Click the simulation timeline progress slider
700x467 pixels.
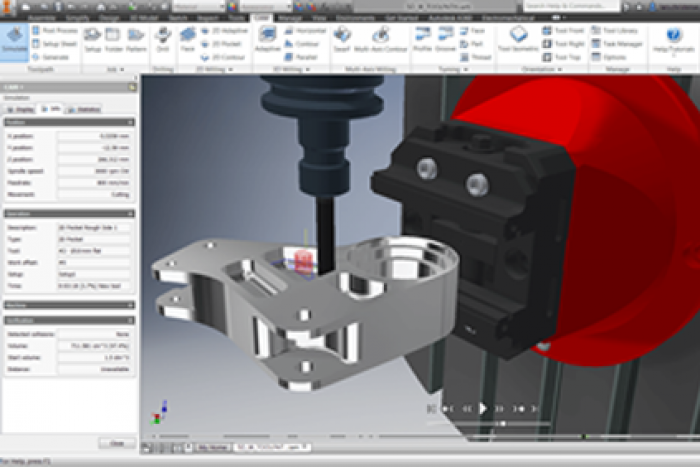pos(500,423)
